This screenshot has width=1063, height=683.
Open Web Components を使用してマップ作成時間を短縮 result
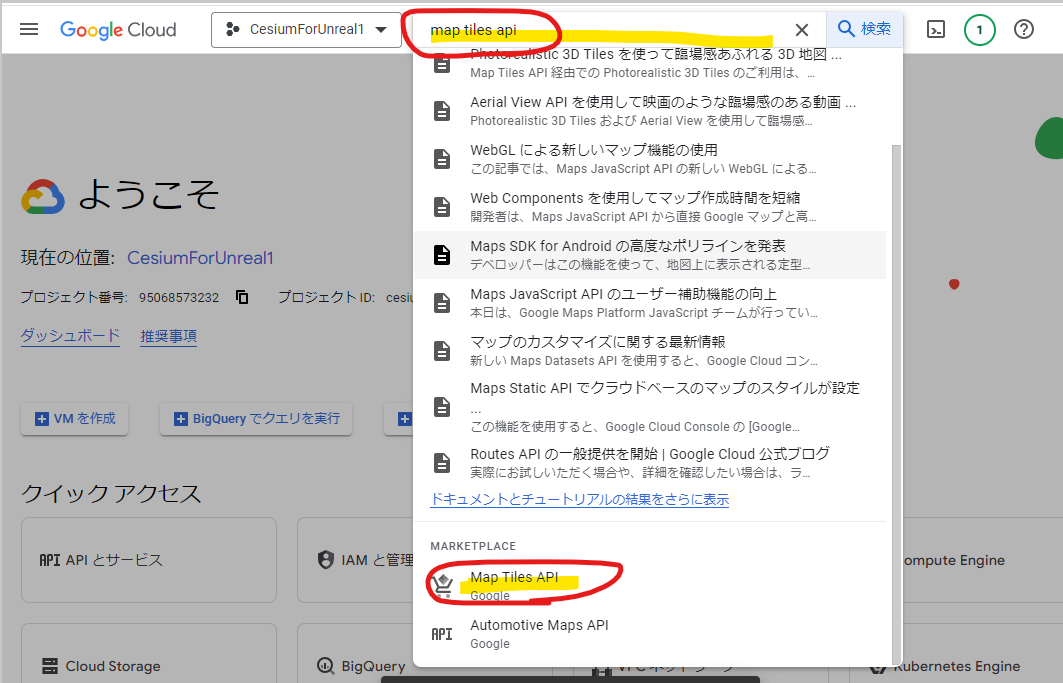click(649, 207)
